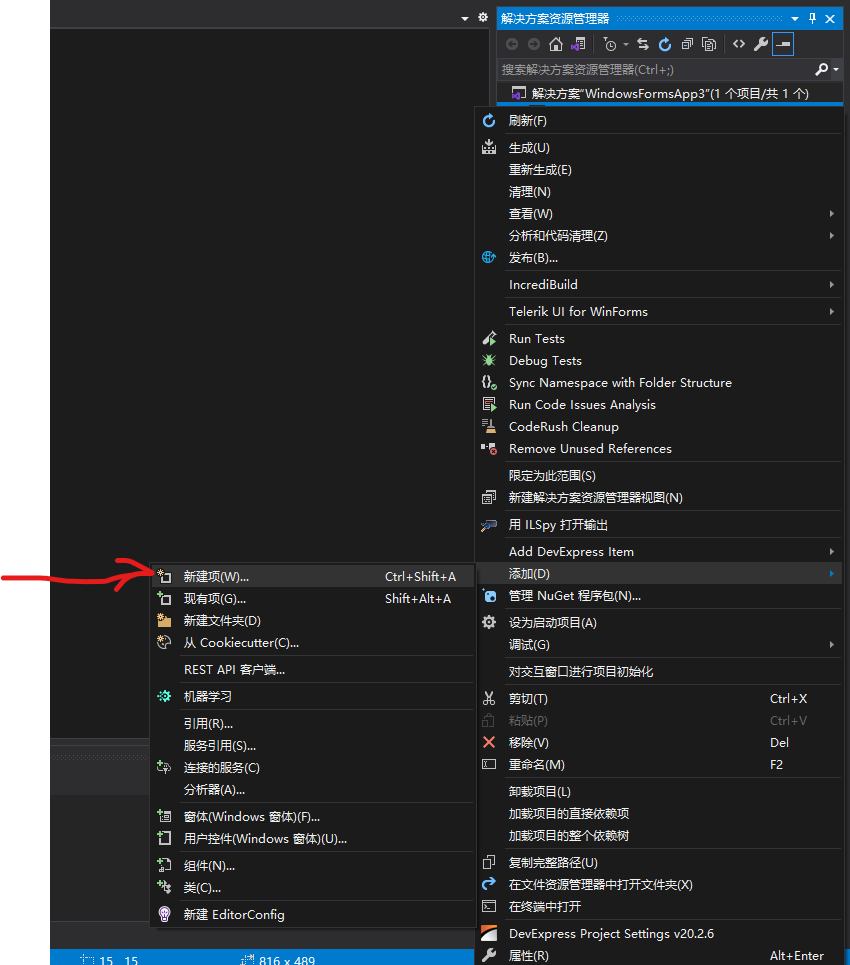This screenshot has width=850, height=965.
Task: Select CodeRush Cleanup entry
Action: (x=659, y=426)
